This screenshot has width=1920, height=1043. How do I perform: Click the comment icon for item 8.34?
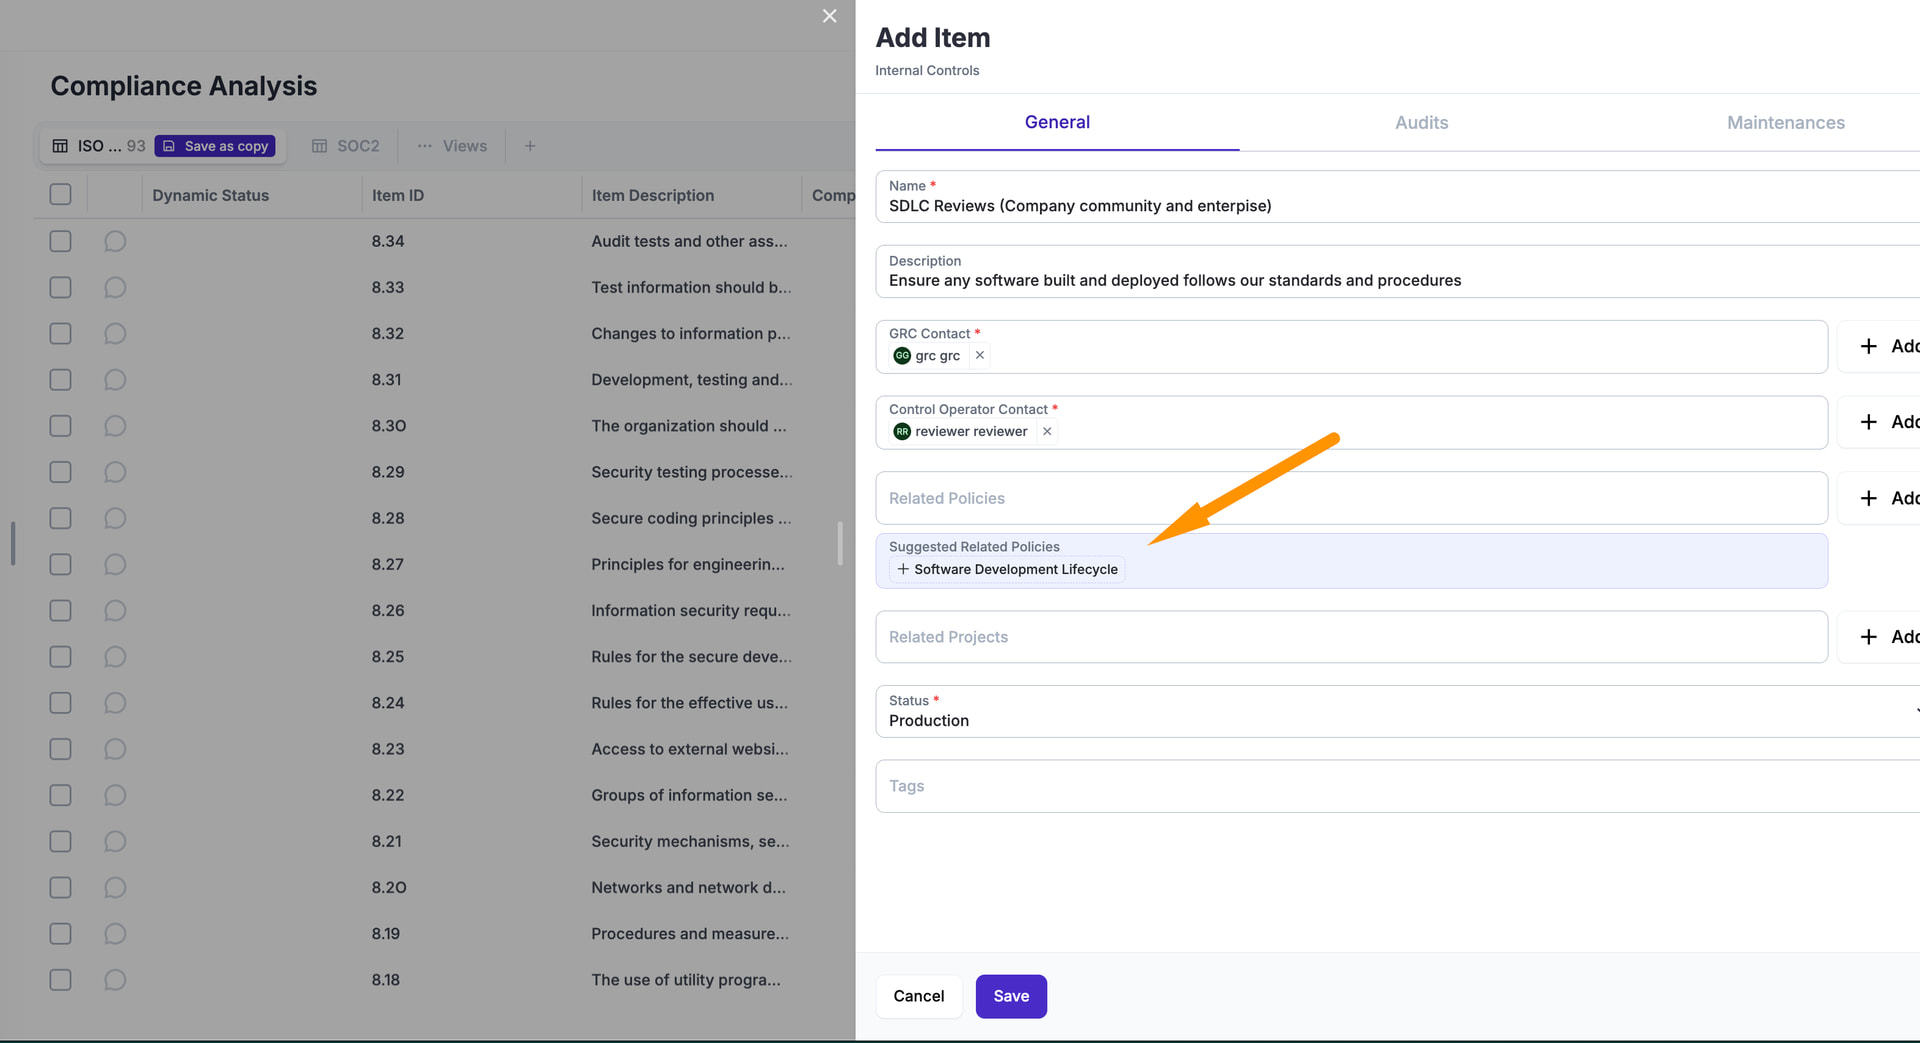pyautogui.click(x=115, y=241)
